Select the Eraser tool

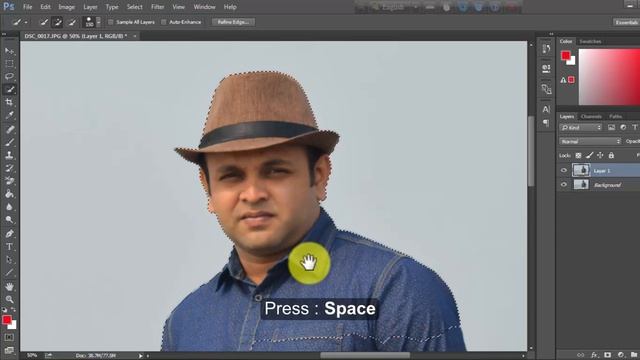click(x=9, y=181)
